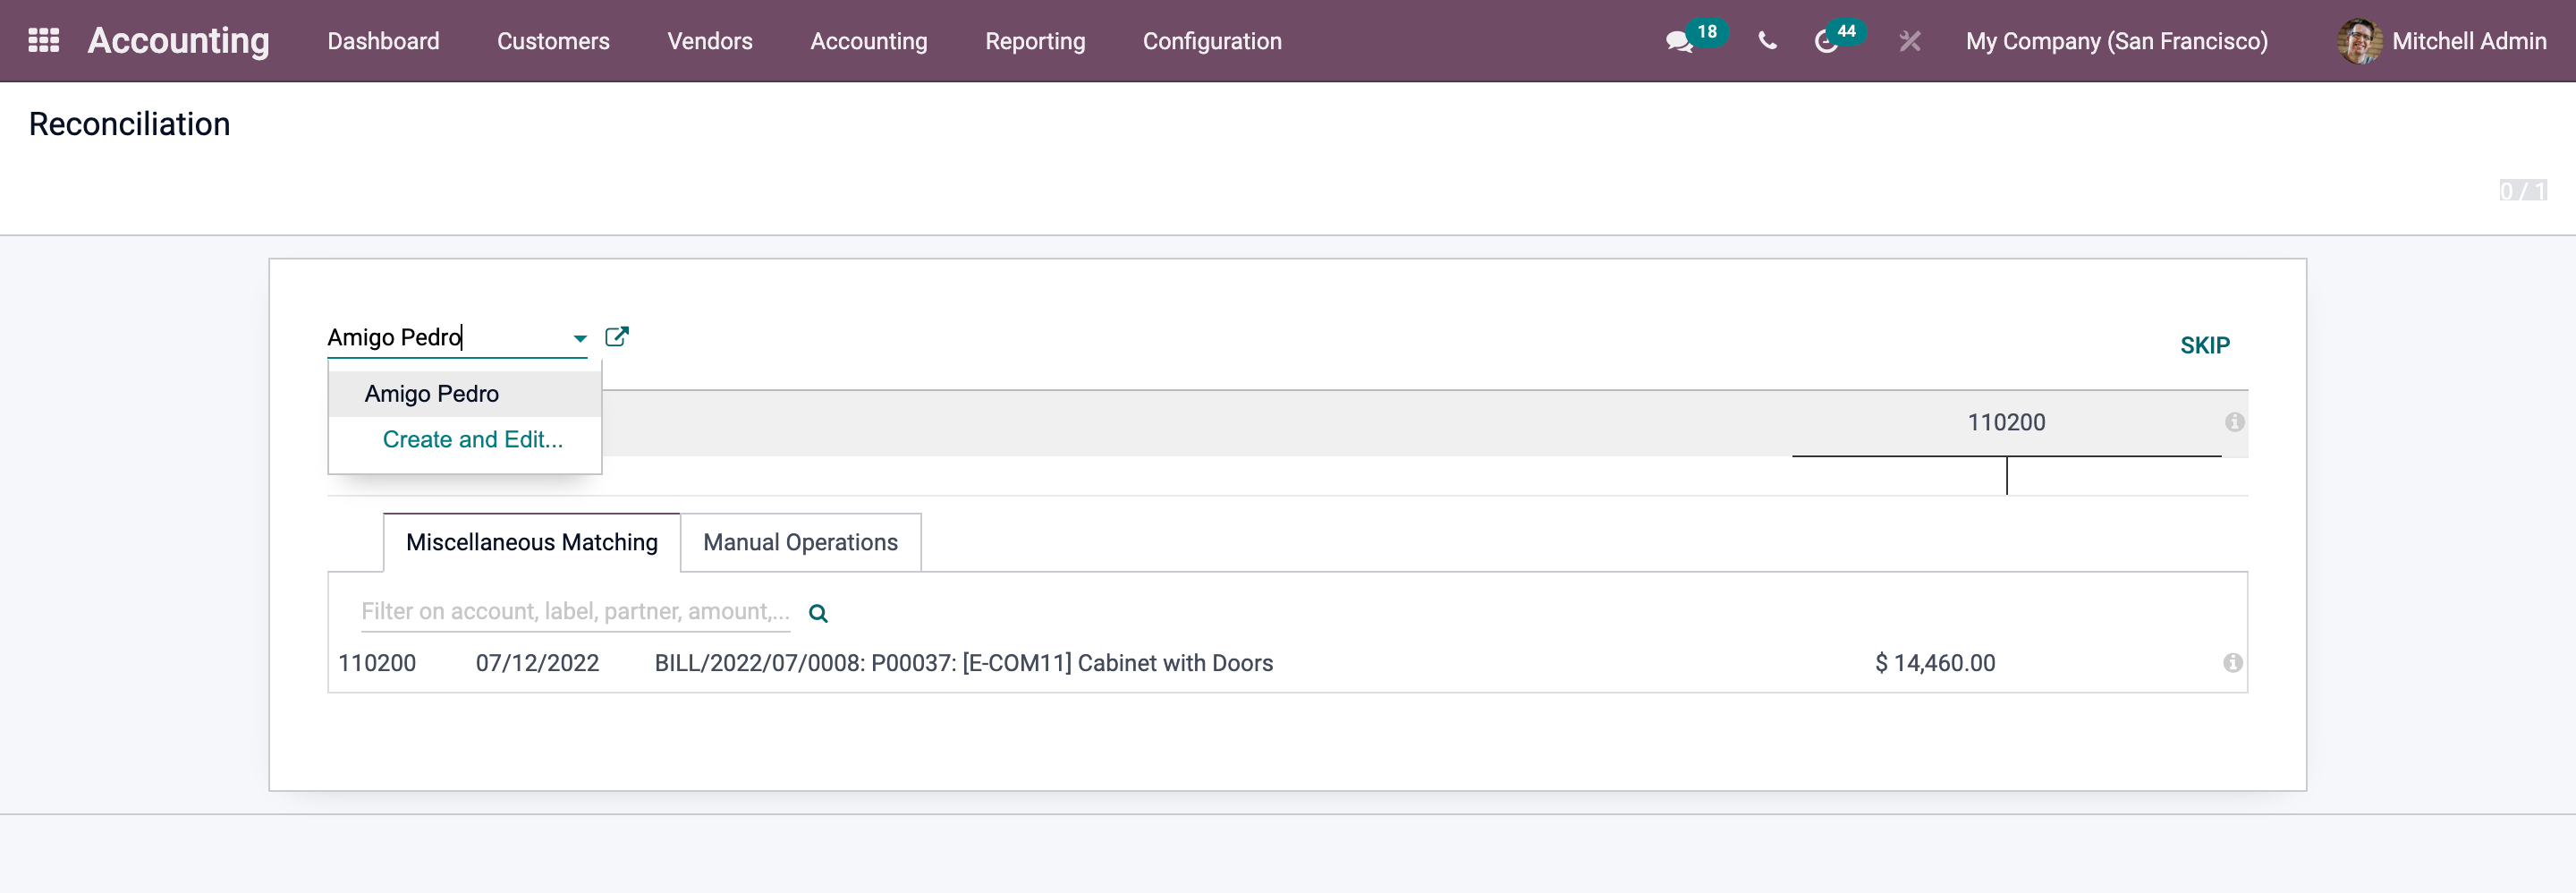This screenshot has width=2576, height=893.
Task: Open partner external link icon
Action: click(617, 337)
